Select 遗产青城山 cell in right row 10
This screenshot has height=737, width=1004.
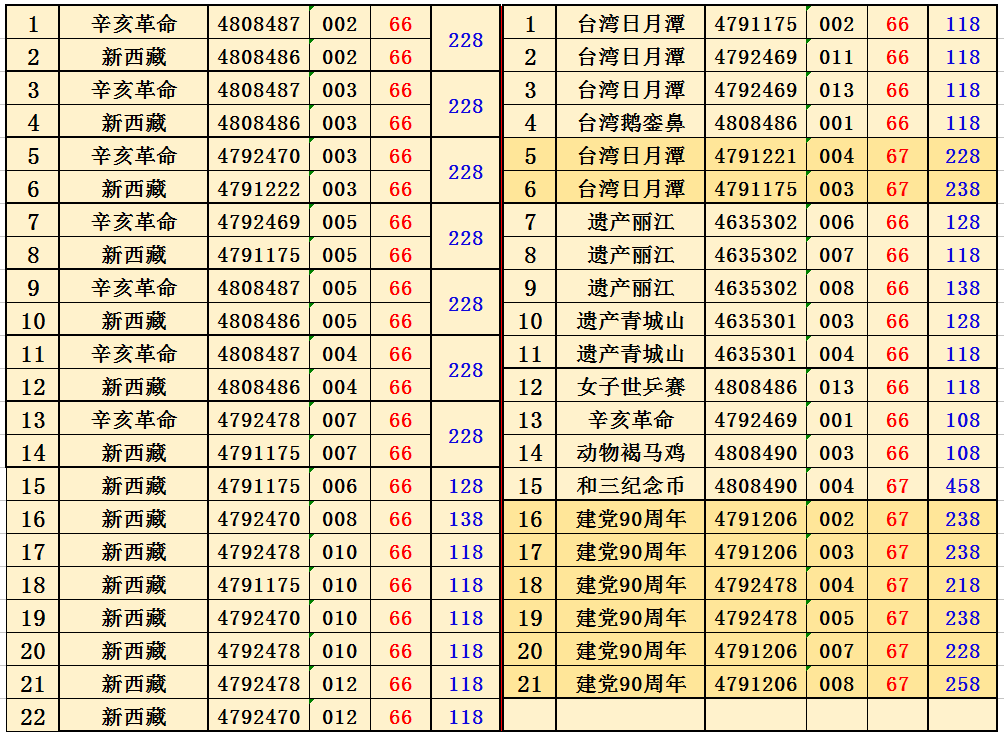click(631, 321)
